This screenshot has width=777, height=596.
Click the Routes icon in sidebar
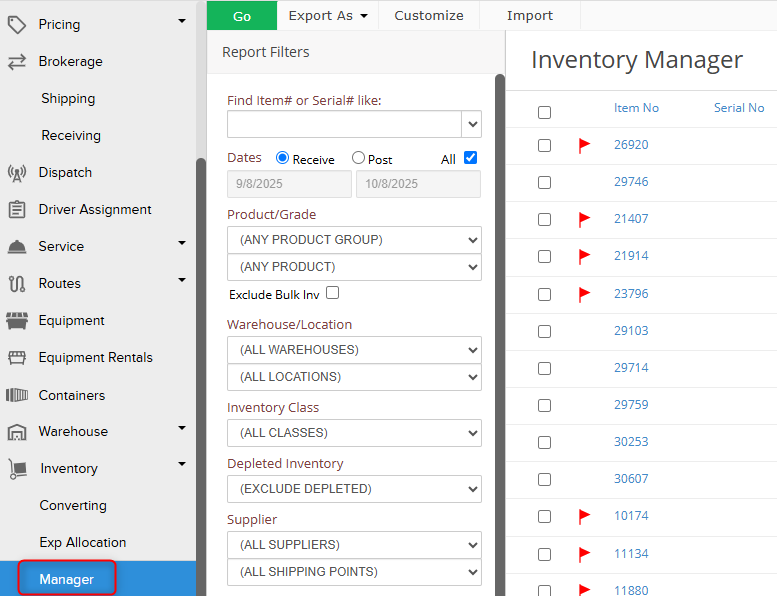pos(16,284)
